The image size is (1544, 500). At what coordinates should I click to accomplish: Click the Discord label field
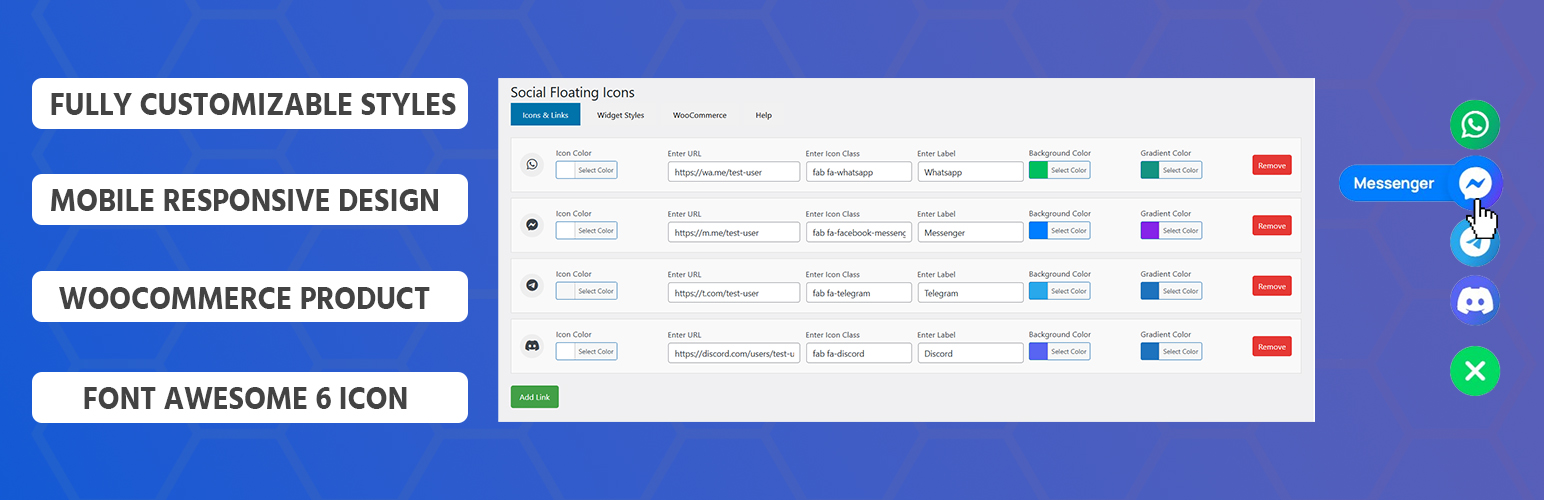click(970, 353)
